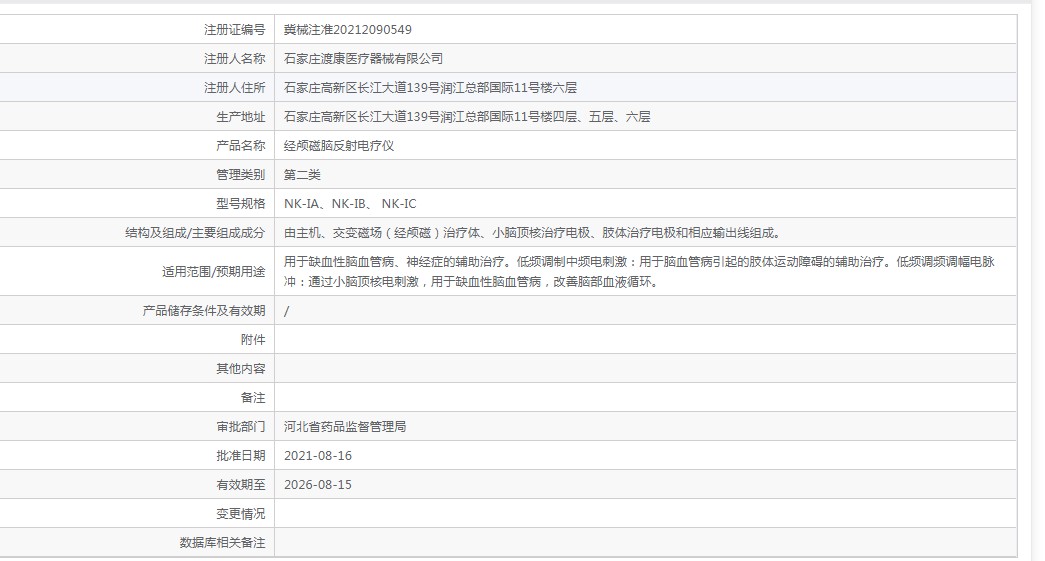
Task: Click the 备注 label
Action: [253, 398]
